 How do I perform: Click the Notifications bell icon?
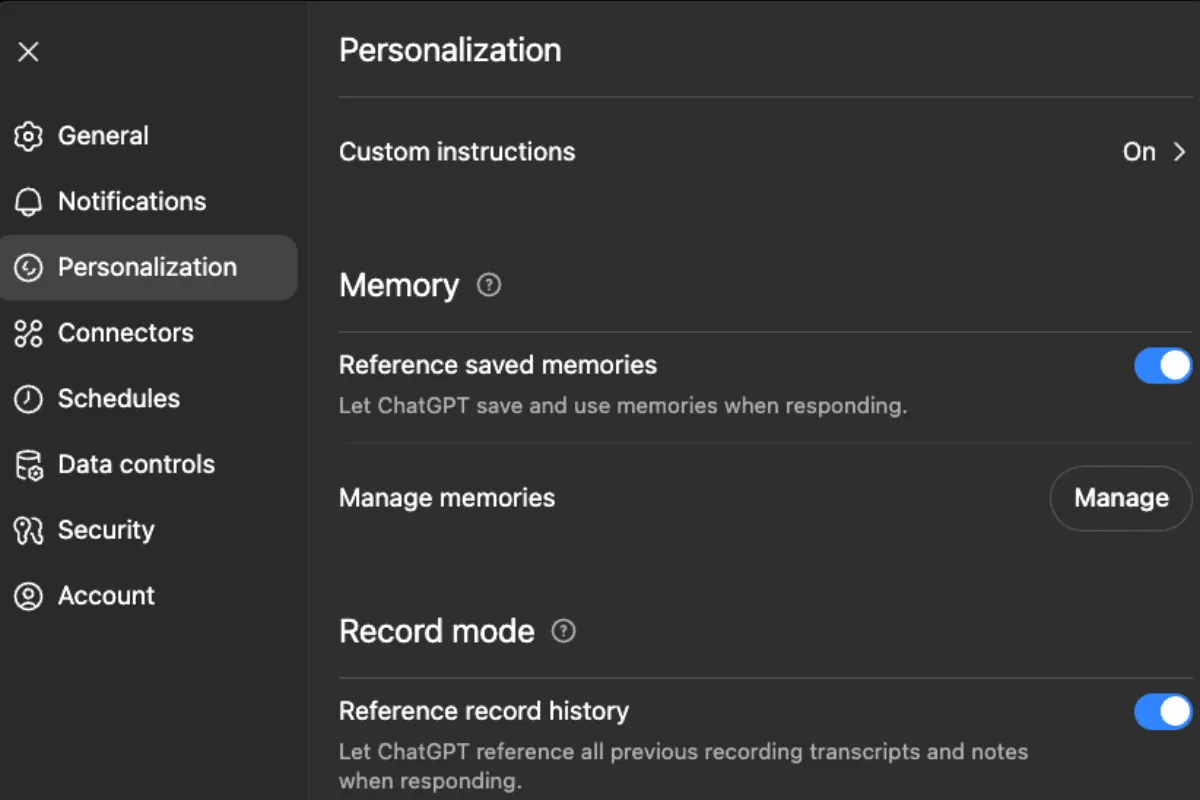coord(28,202)
